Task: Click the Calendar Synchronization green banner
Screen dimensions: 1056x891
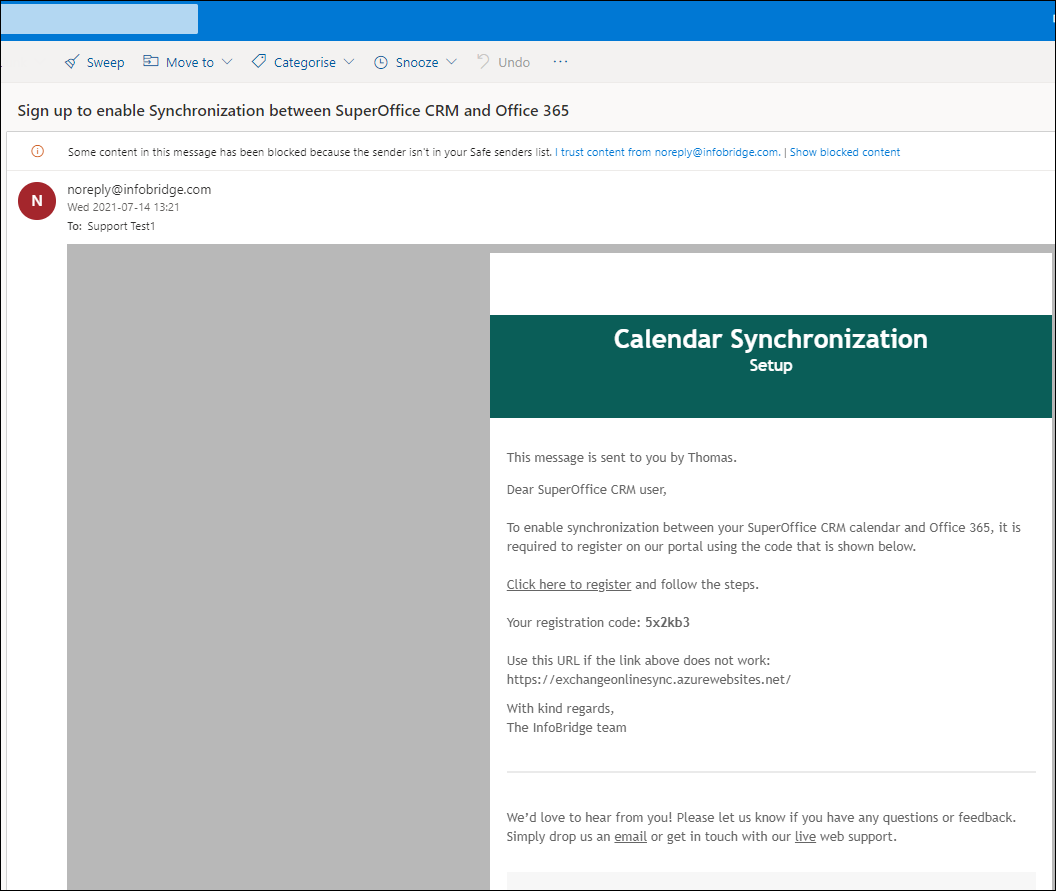Action: 770,366
